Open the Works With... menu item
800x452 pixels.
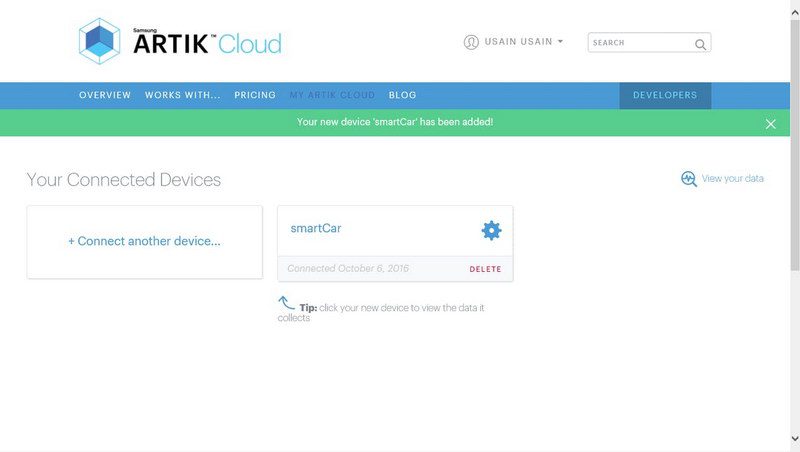[183, 95]
